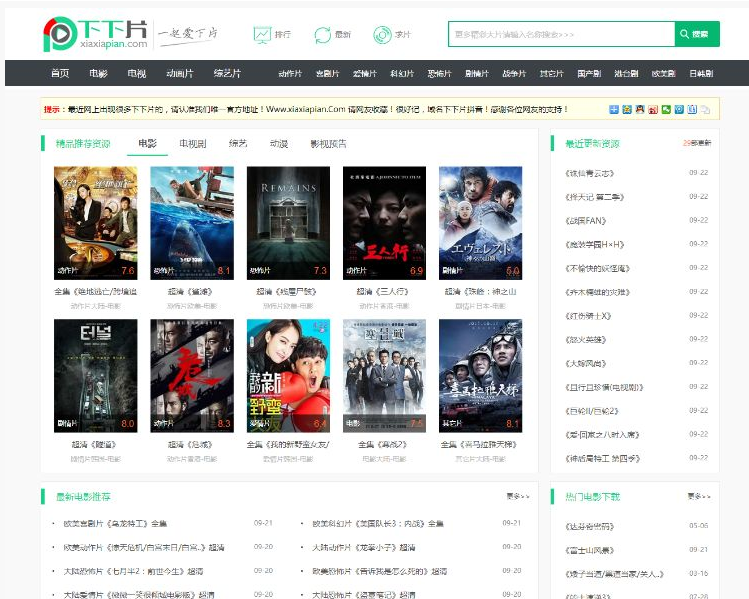Switch to the 电影 recommendation tab
The height and width of the screenshot is (599, 749).
click(147, 143)
